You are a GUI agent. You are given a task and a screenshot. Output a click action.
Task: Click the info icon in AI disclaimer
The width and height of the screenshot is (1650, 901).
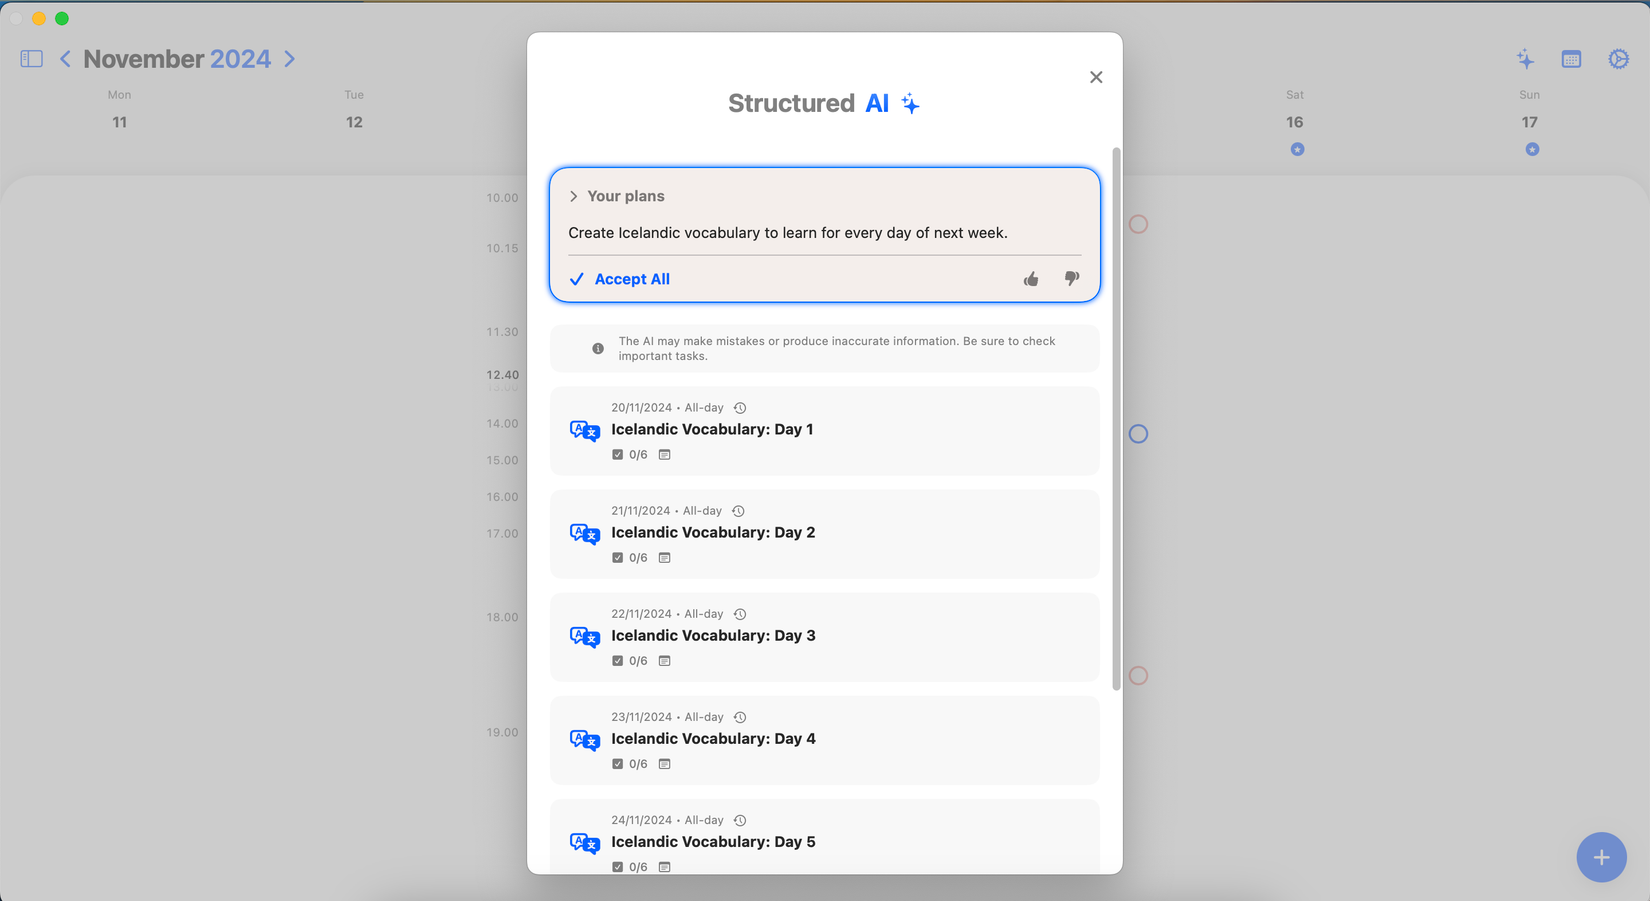598,349
